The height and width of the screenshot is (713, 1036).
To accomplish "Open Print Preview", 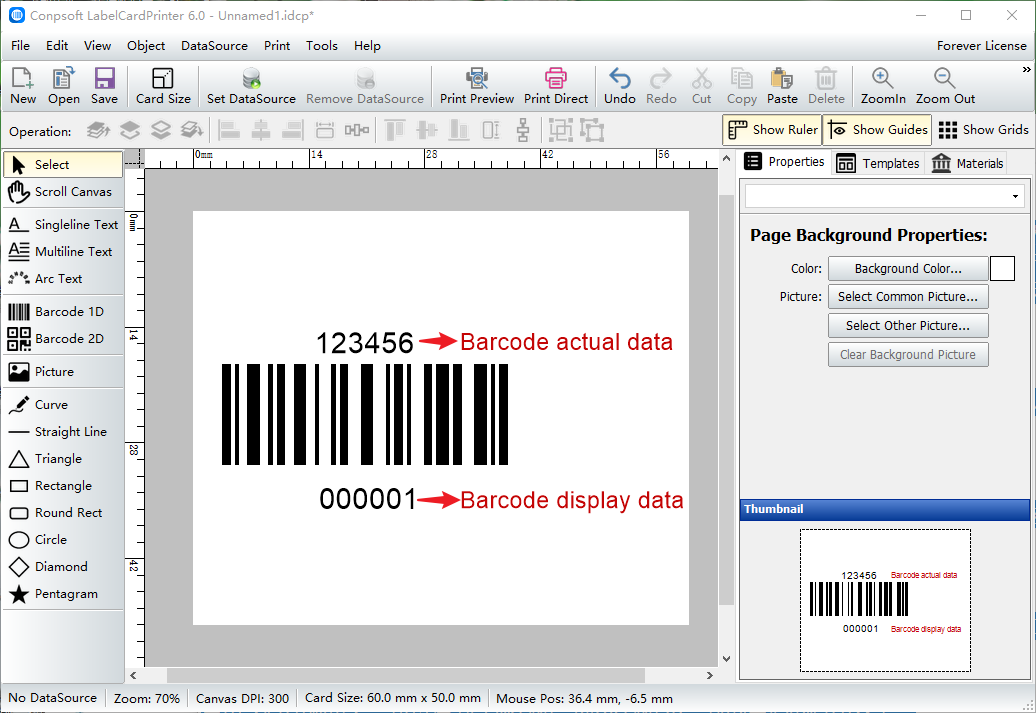I will (476, 86).
